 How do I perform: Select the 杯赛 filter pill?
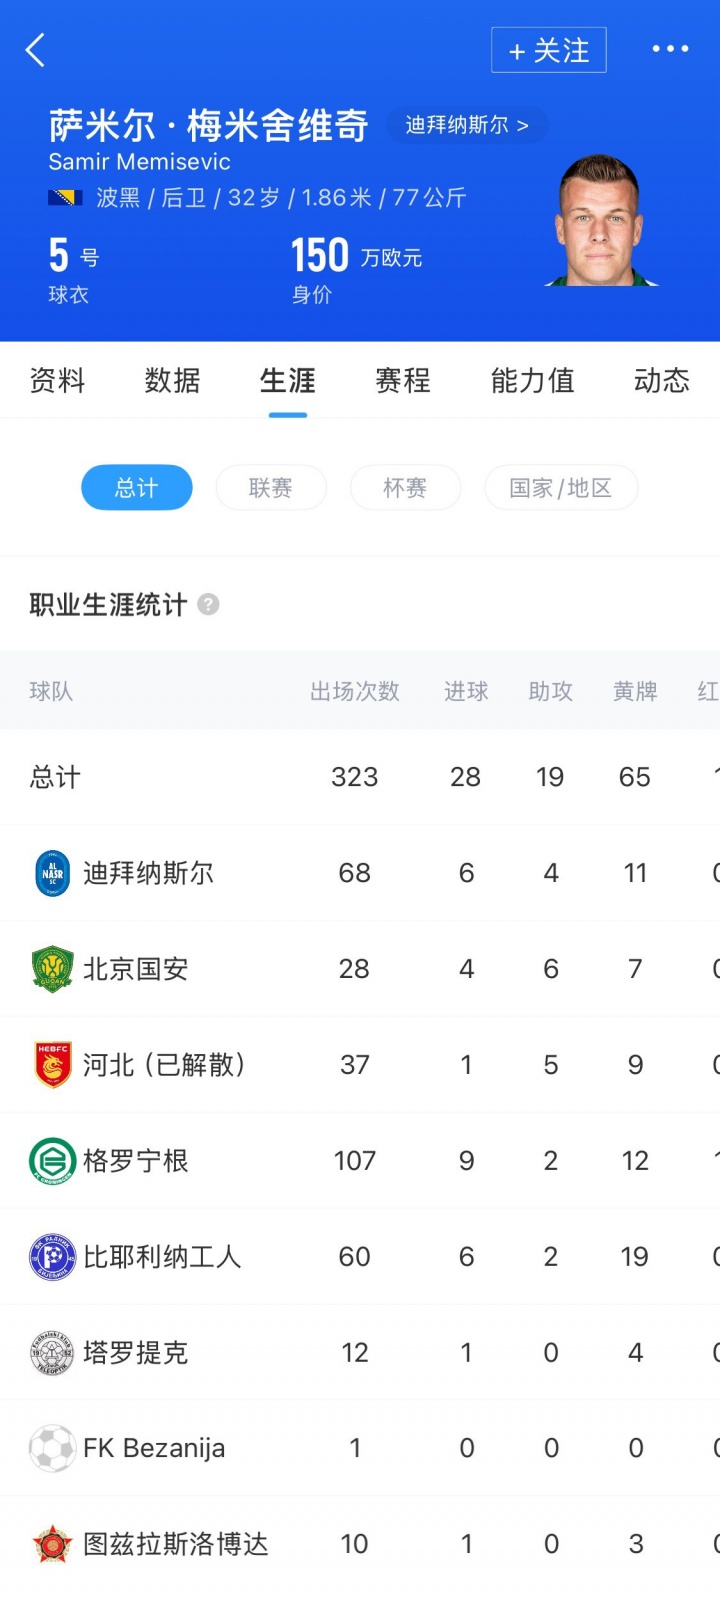click(x=405, y=488)
